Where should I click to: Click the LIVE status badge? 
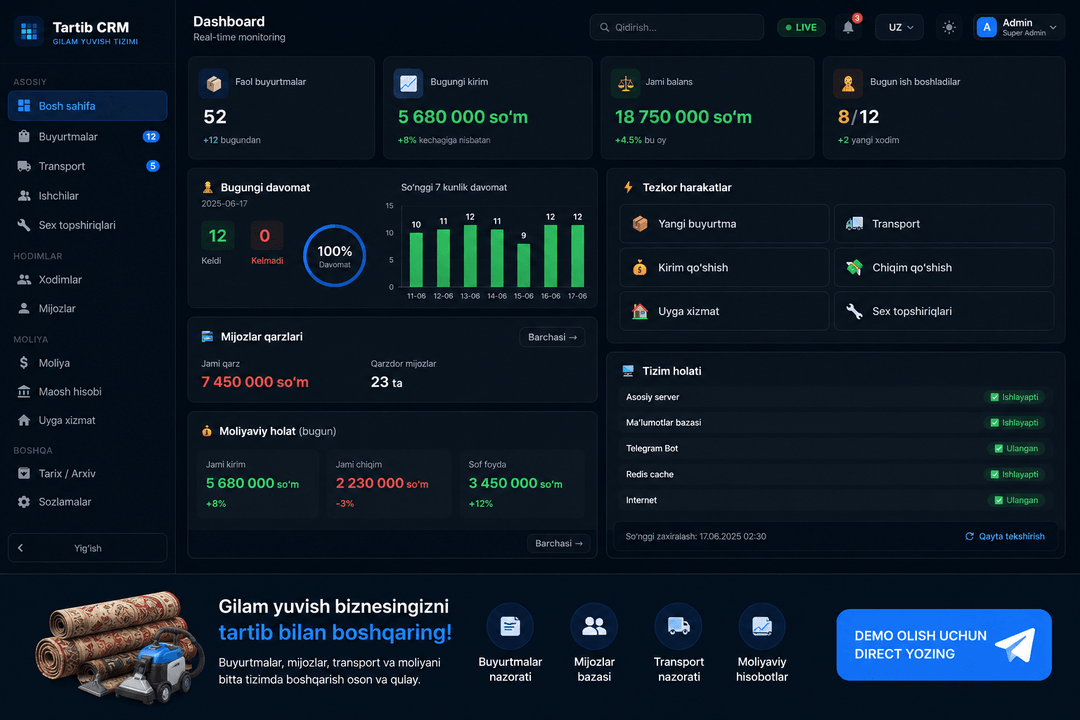[x=801, y=28]
